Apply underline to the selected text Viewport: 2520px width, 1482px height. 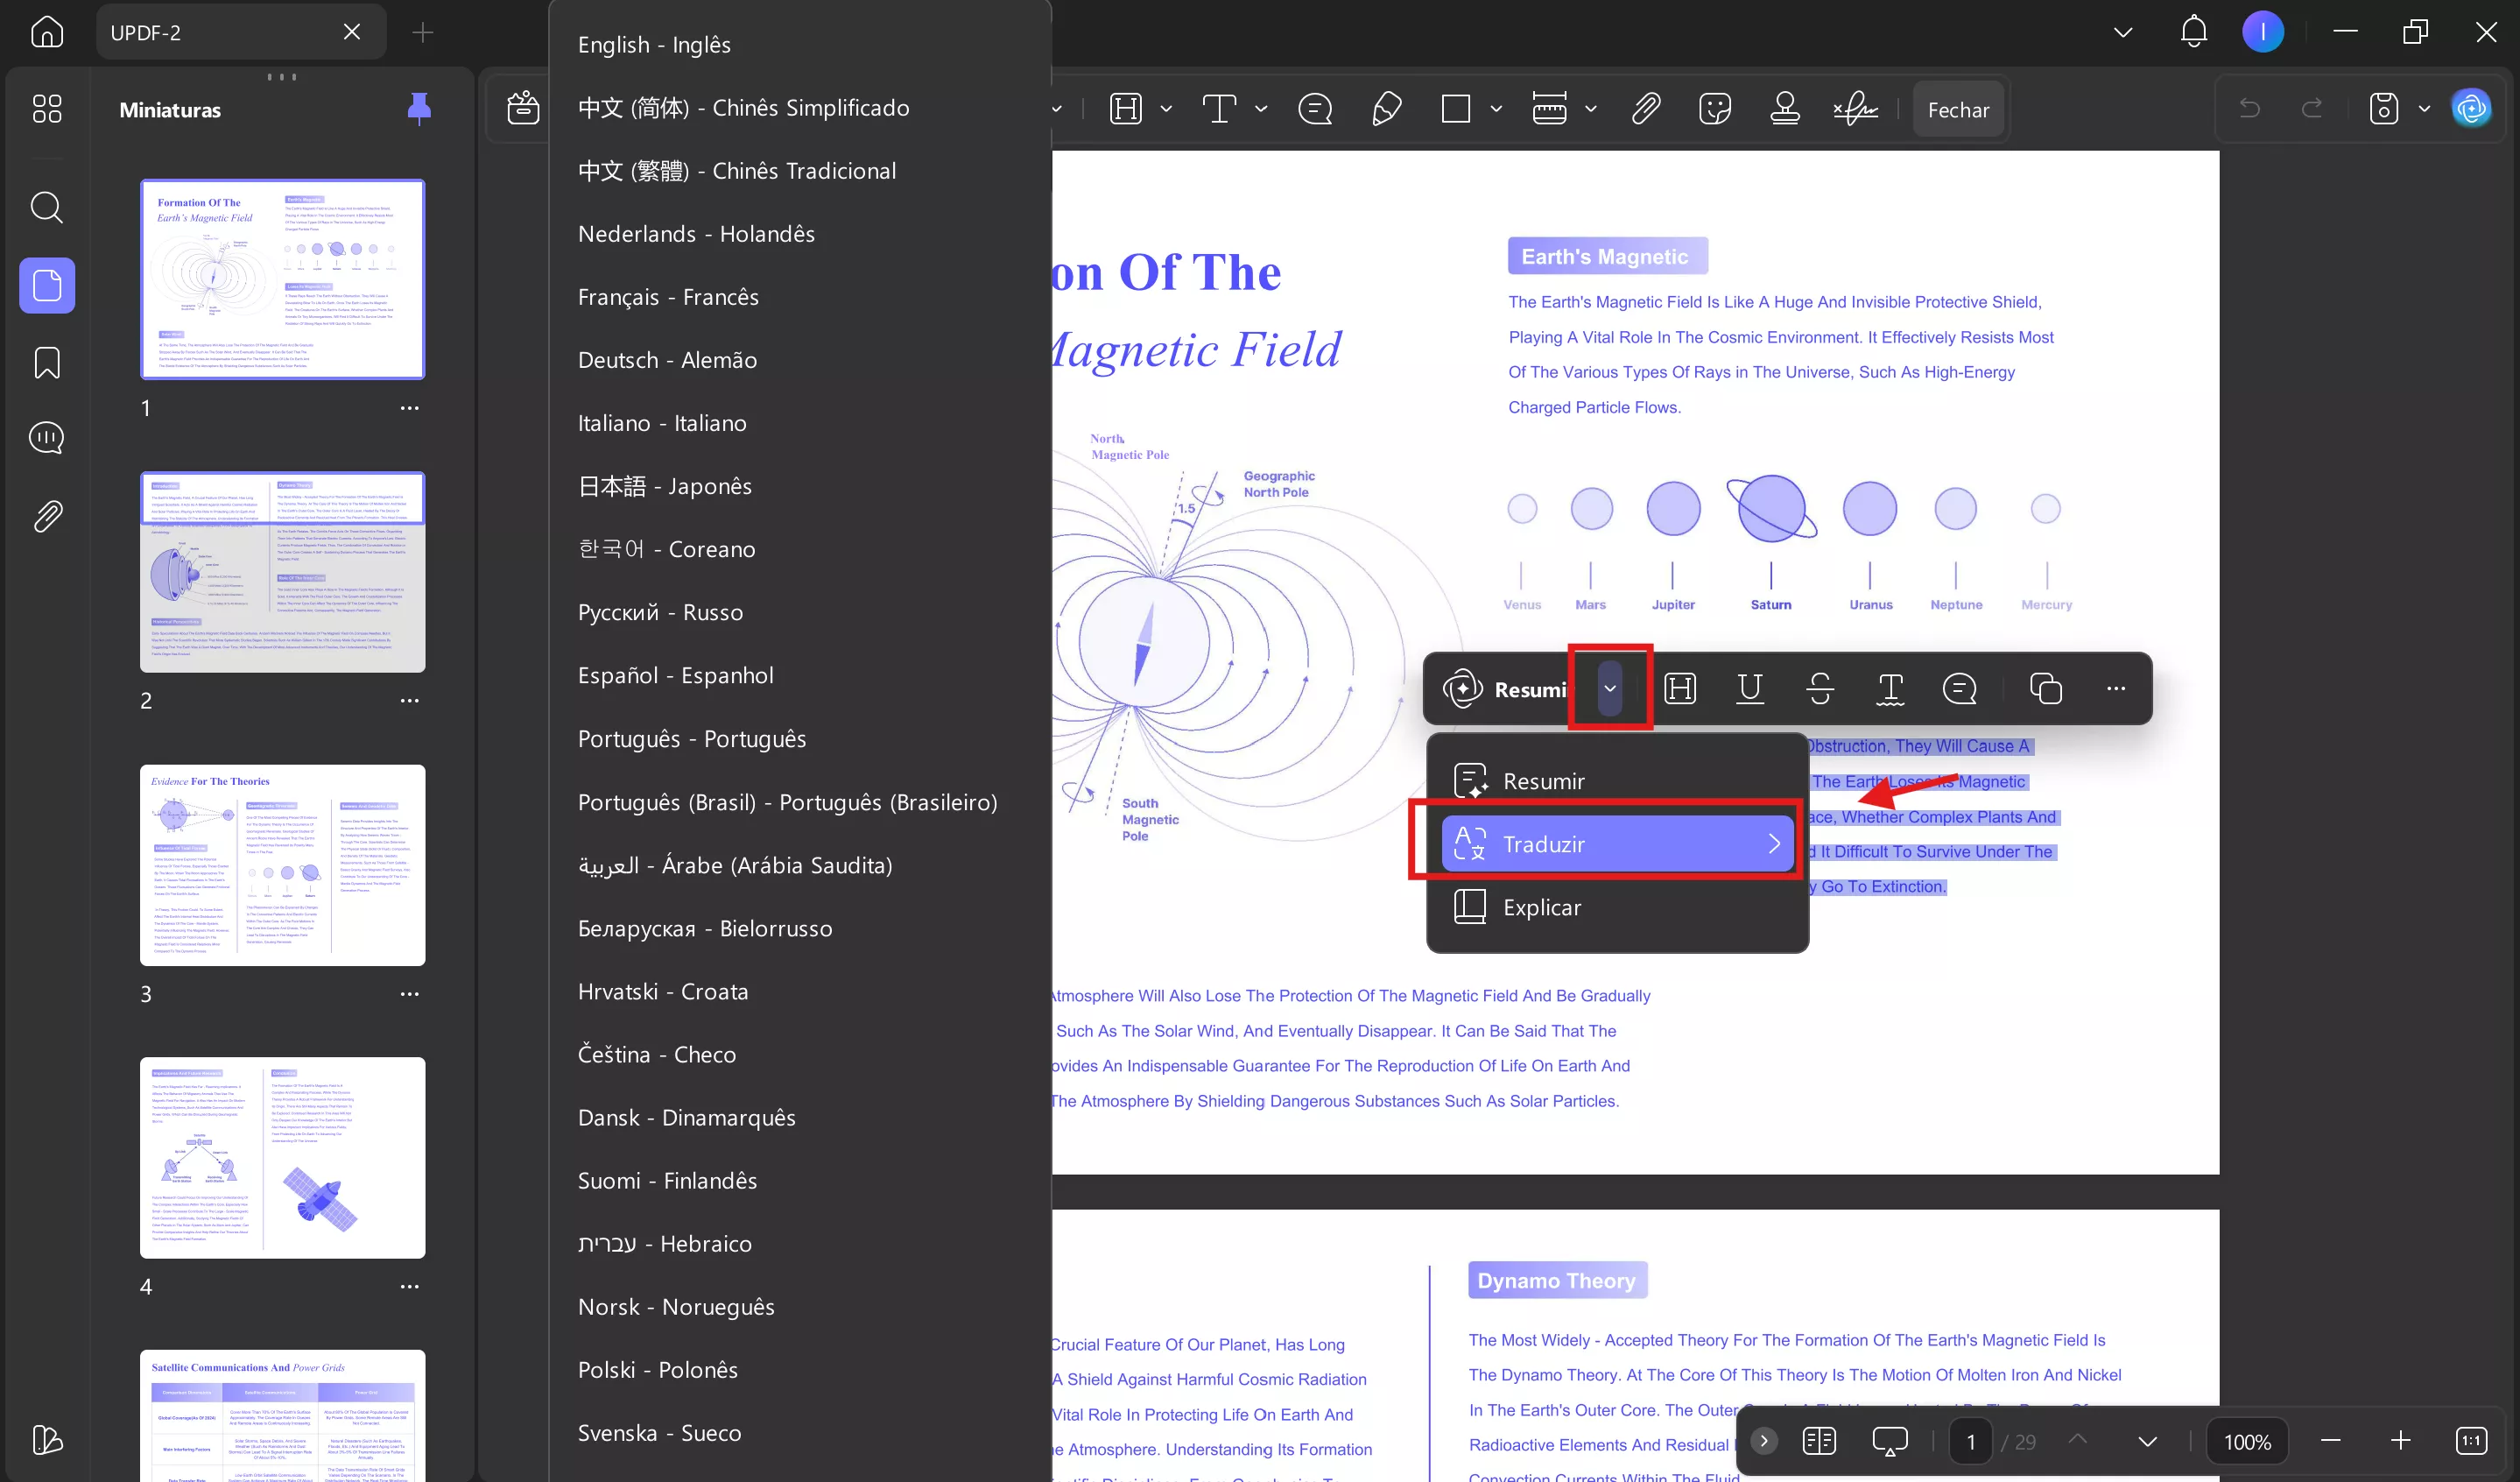tap(1750, 688)
